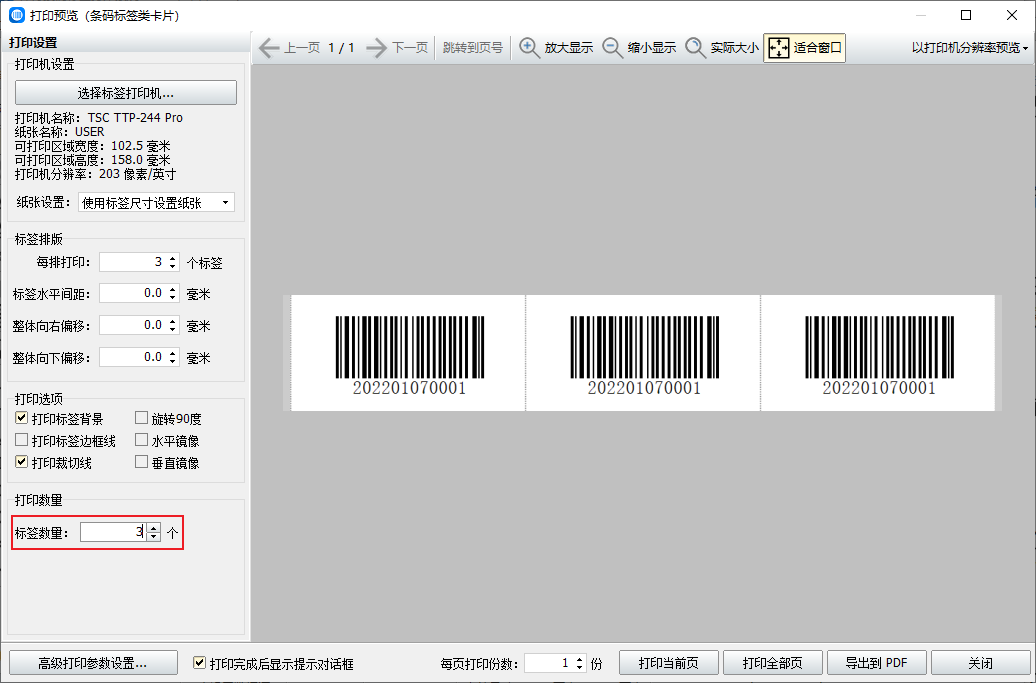This screenshot has width=1036, height=683.
Task: Decrease 每页打印份数 copies
Action: 579,667
